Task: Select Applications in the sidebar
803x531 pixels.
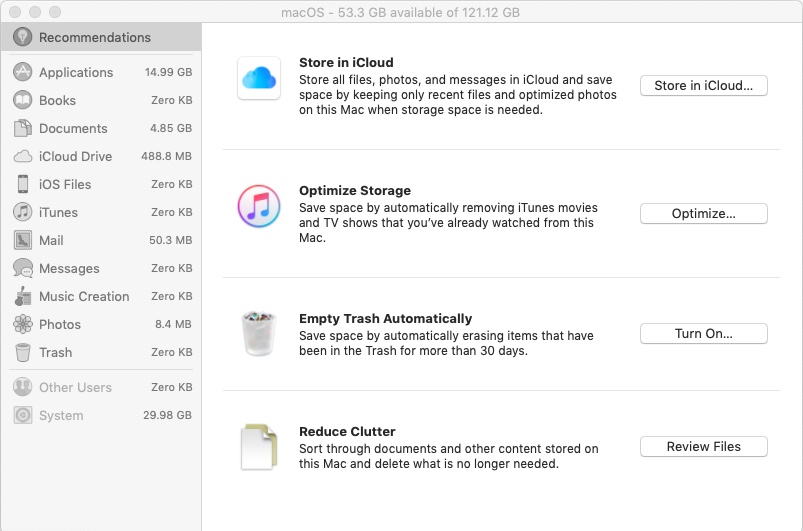Action: [76, 72]
